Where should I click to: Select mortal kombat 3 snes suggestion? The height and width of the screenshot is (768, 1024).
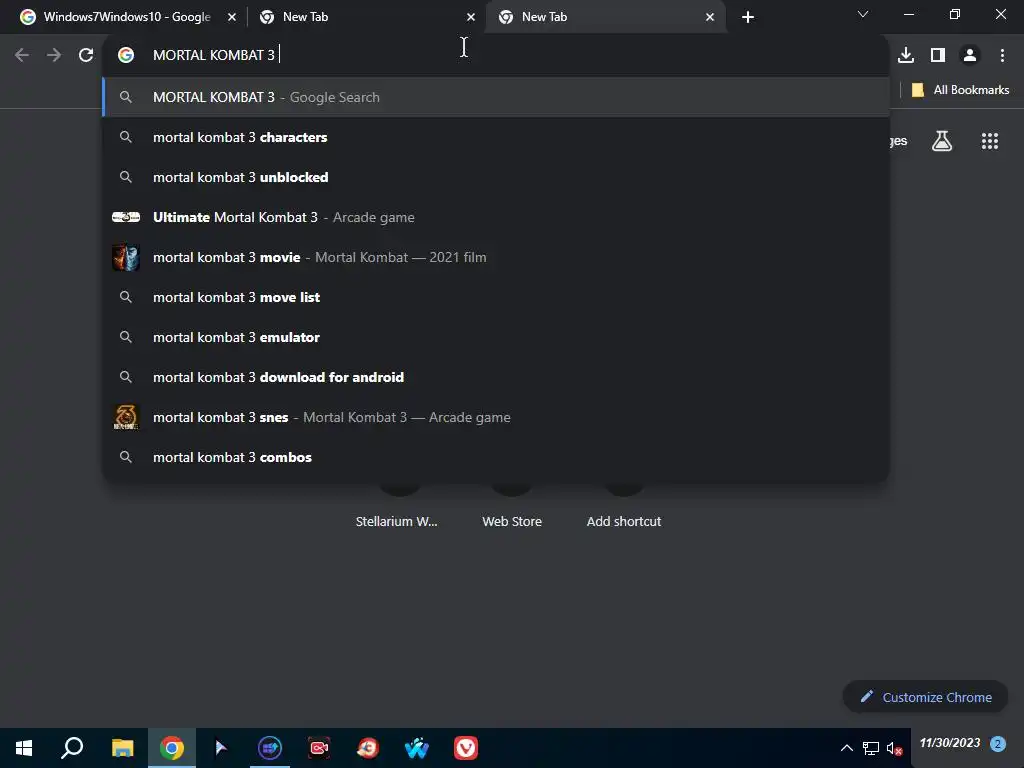[496, 417]
